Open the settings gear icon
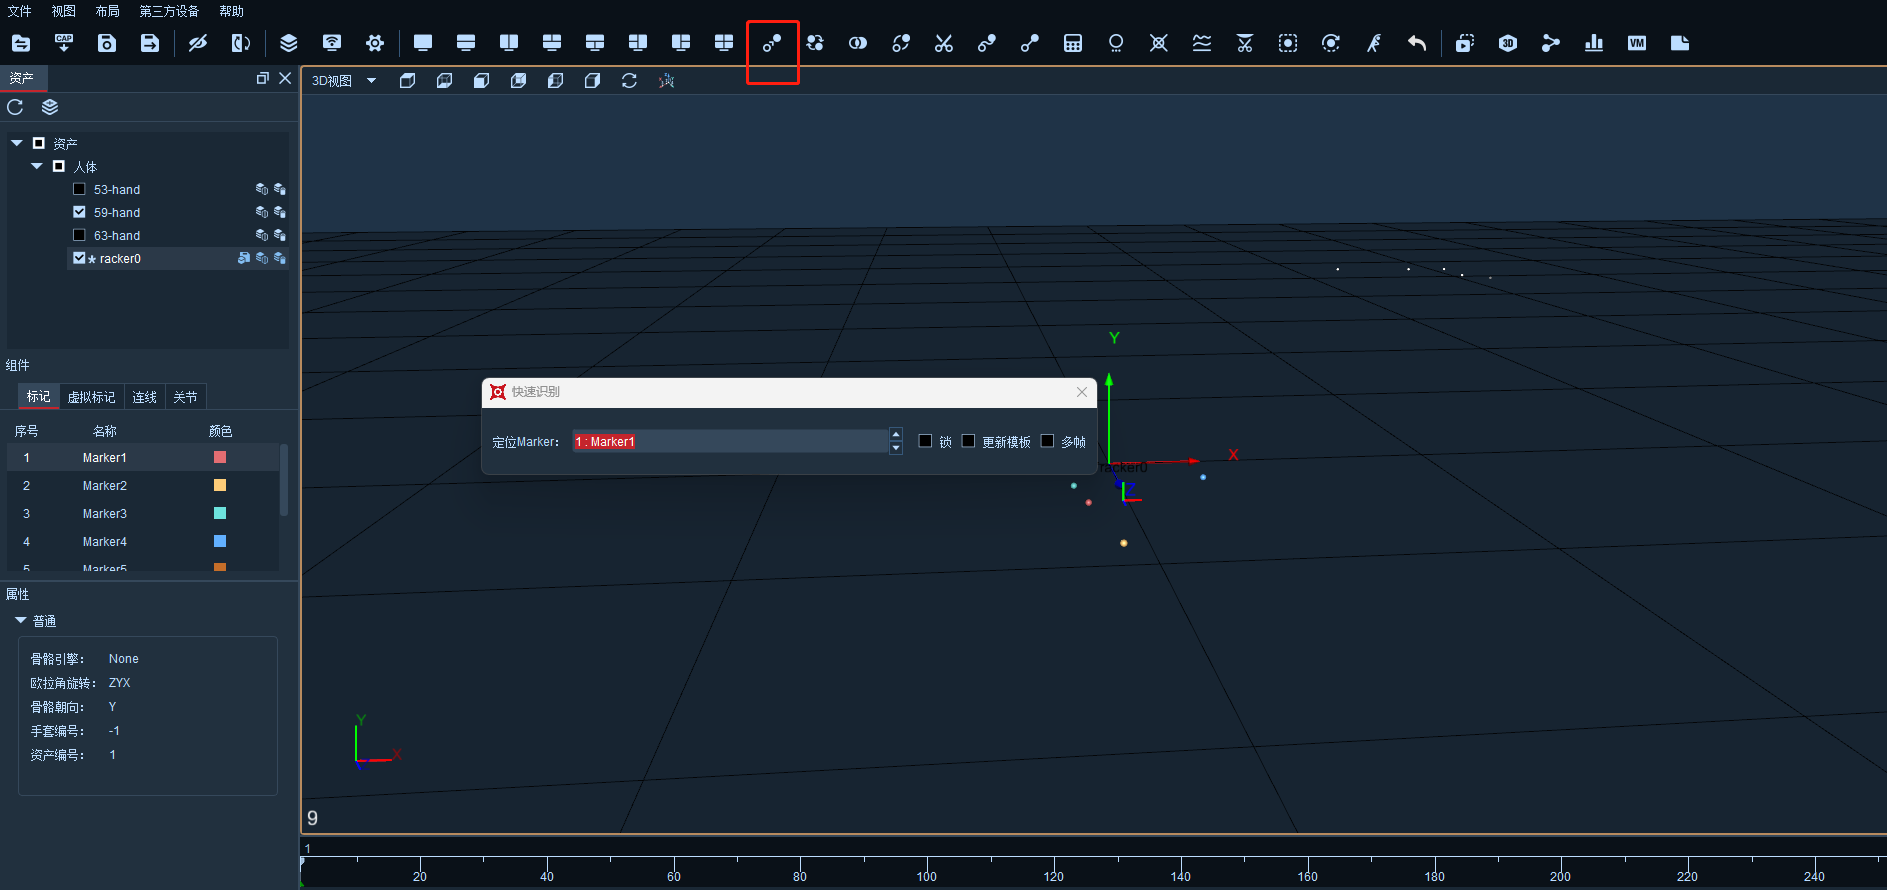 [x=375, y=43]
